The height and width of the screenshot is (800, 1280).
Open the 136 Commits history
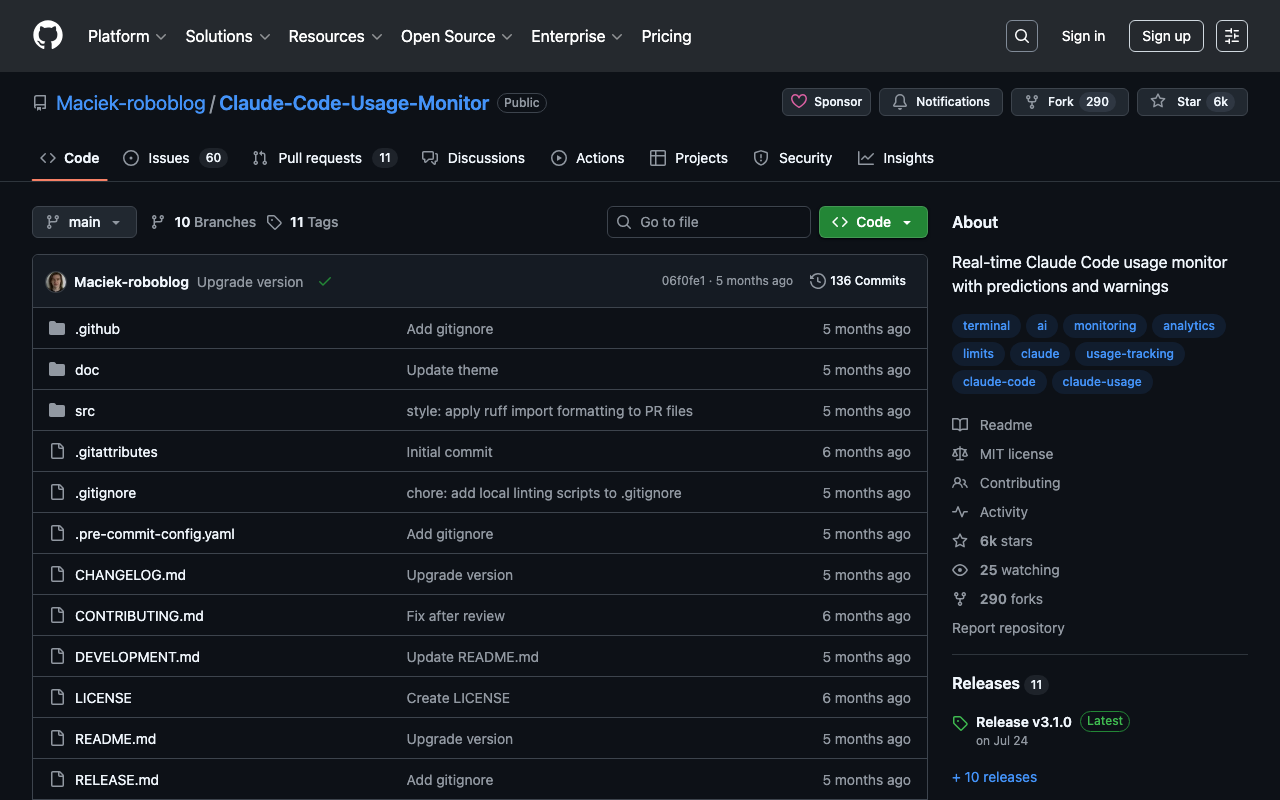coord(858,281)
